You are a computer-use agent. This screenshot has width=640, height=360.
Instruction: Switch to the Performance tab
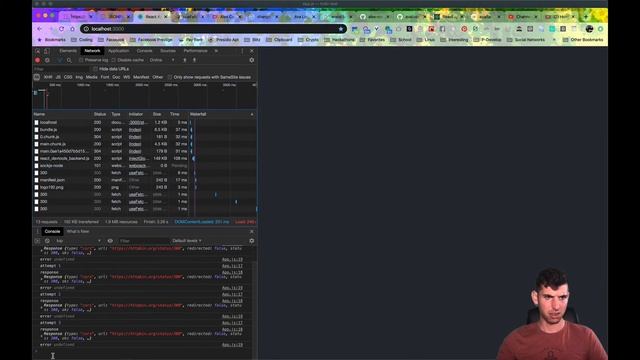[x=196, y=51]
